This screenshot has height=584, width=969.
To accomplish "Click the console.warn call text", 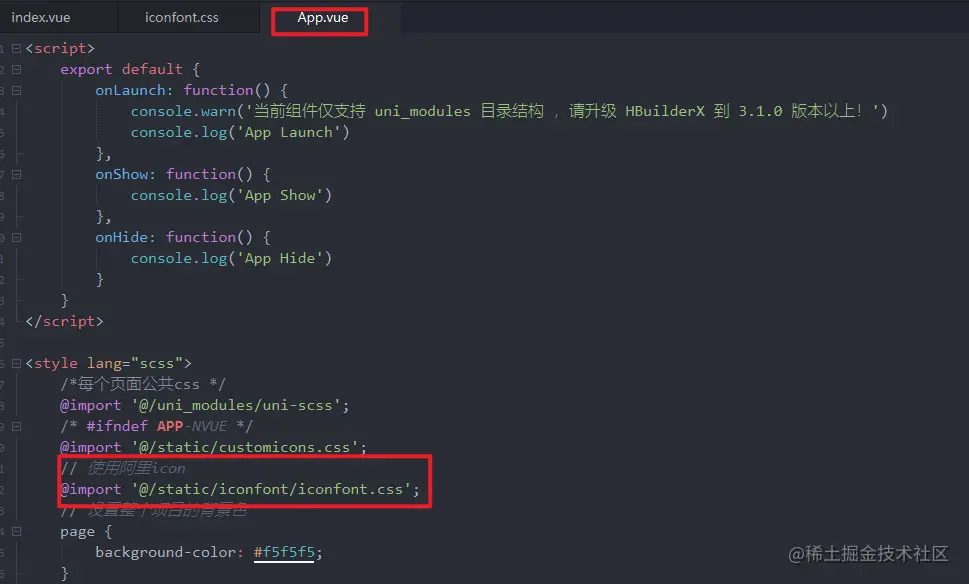I will click(183, 111).
